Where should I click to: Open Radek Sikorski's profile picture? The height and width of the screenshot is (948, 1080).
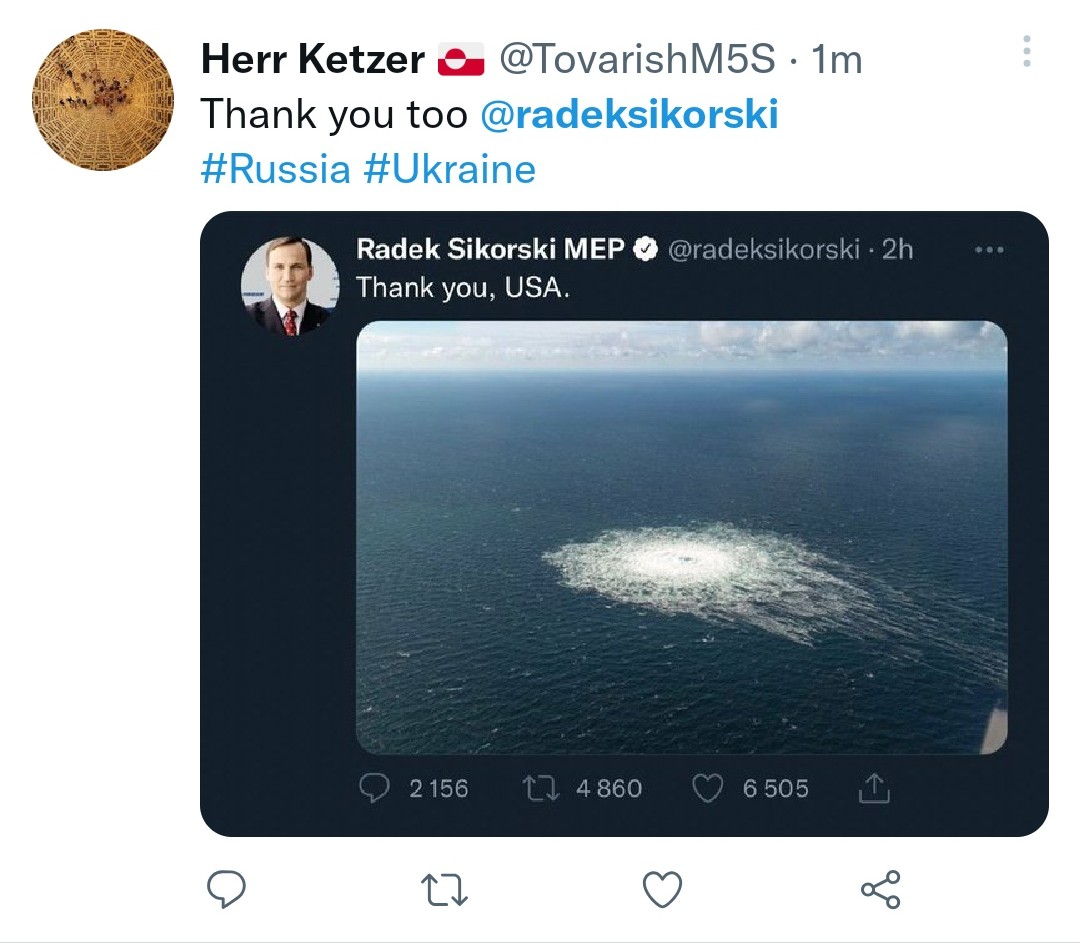(290, 286)
